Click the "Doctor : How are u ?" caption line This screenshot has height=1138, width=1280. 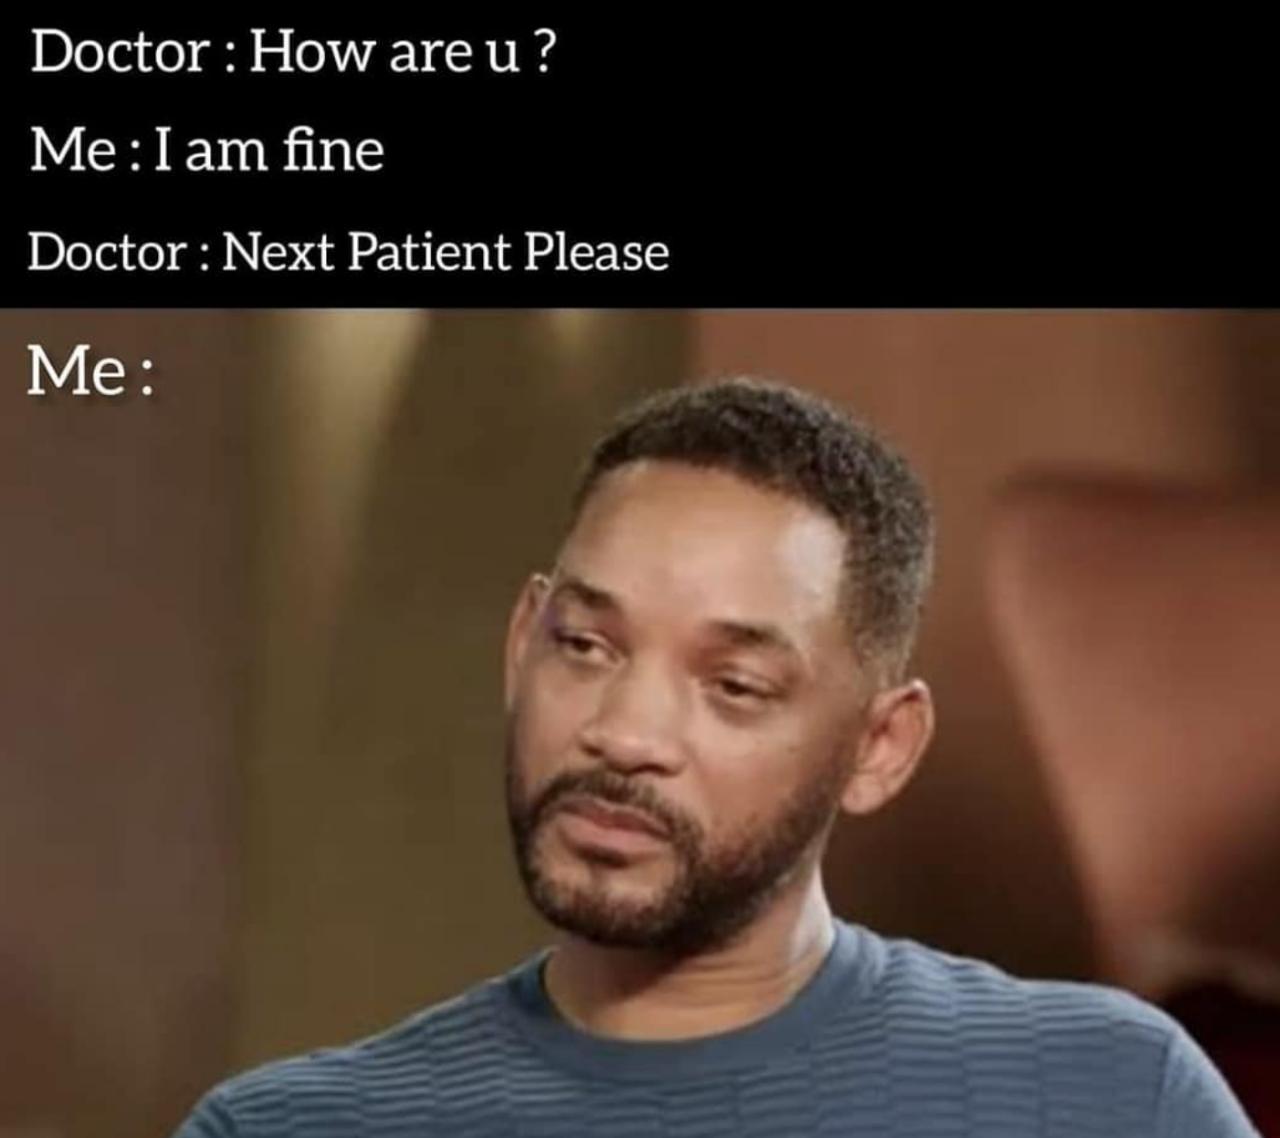[x=291, y=52]
